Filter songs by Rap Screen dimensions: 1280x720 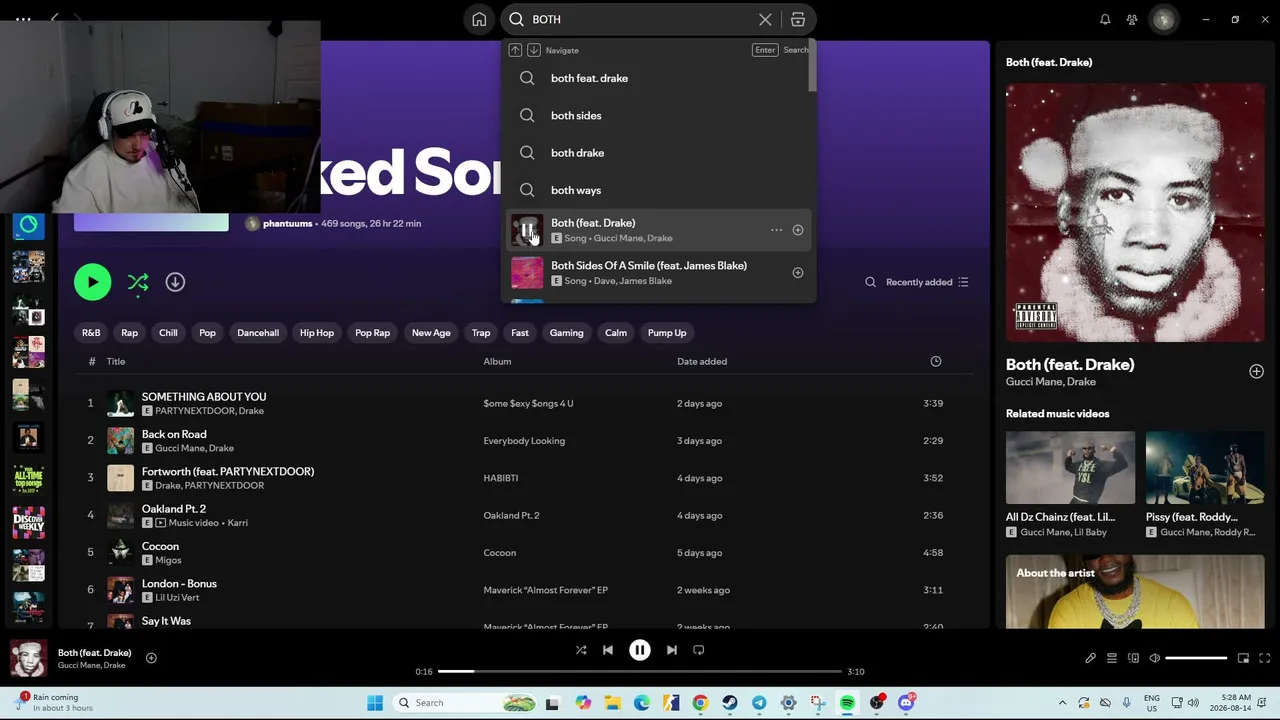[x=129, y=333]
